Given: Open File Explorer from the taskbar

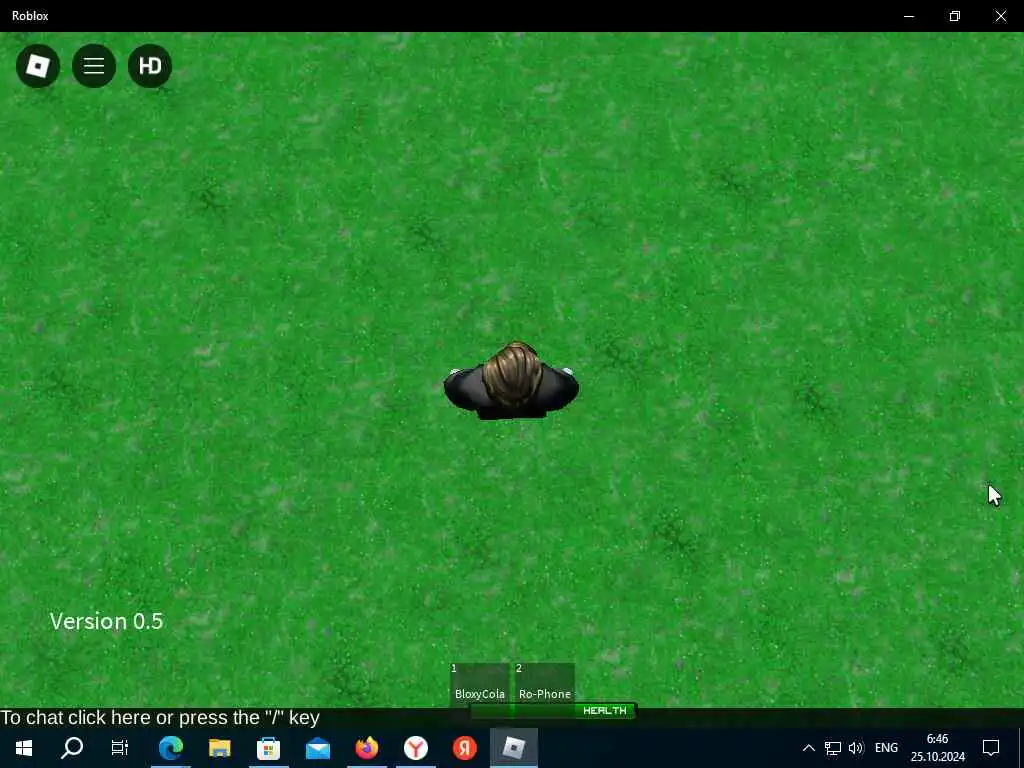Looking at the screenshot, I should tap(220, 748).
